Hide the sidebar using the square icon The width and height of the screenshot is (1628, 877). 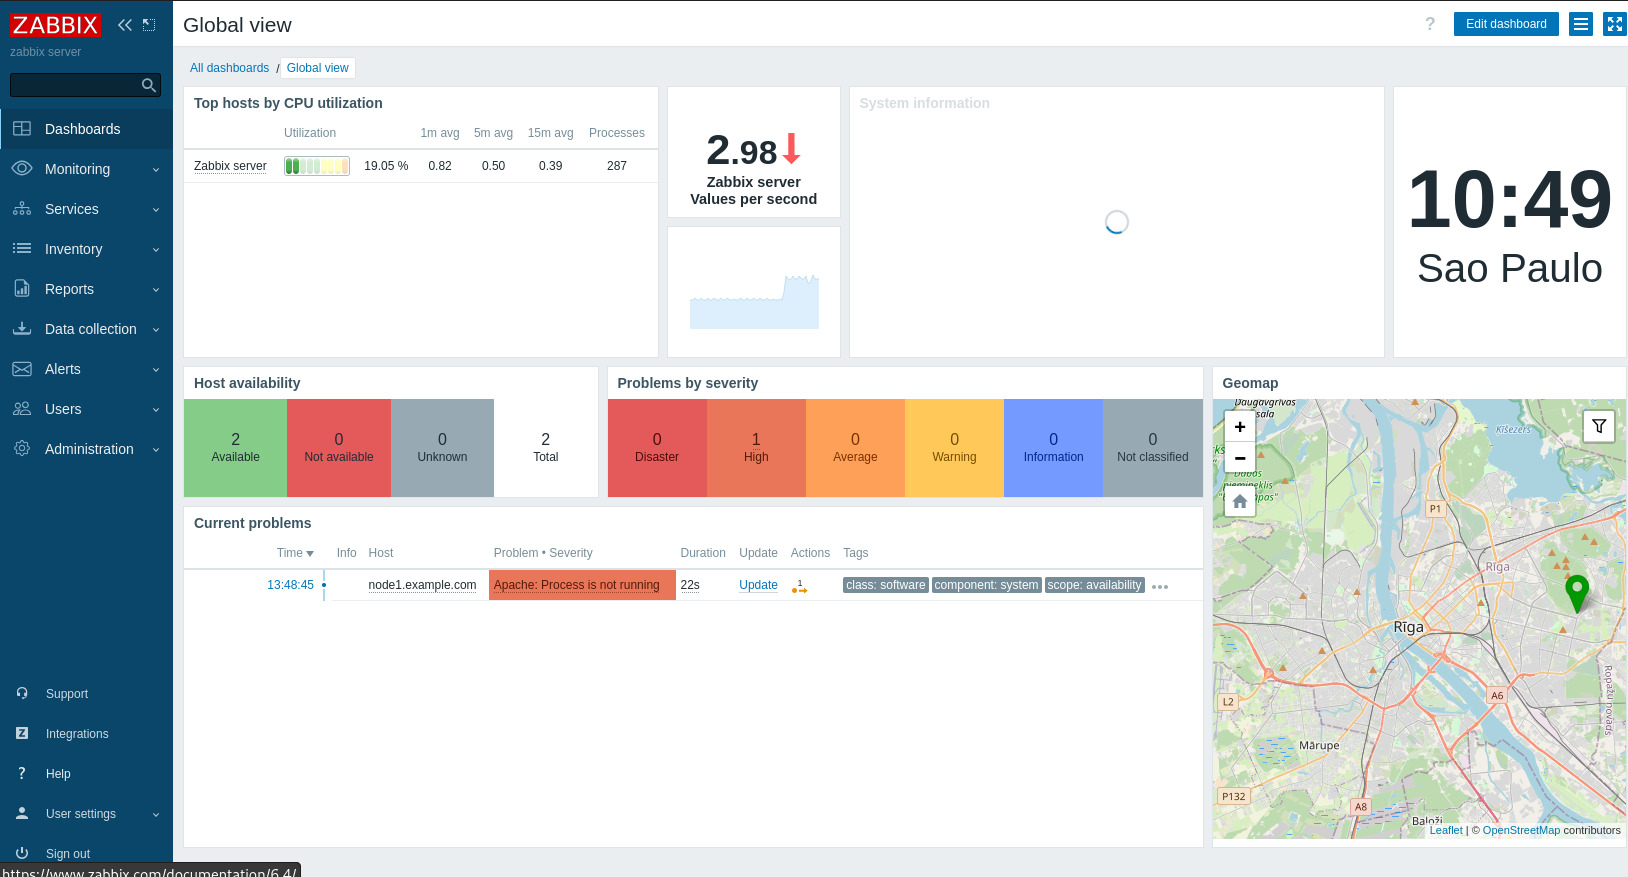[x=149, y=25]
